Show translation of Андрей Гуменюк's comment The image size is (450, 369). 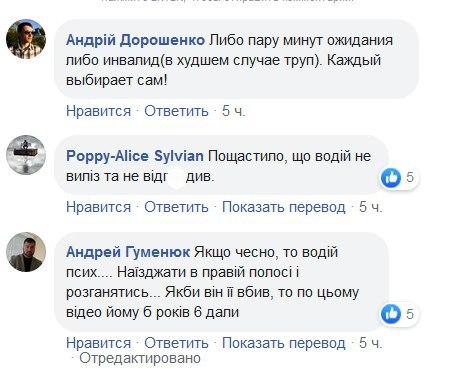[x=284, y=343]
